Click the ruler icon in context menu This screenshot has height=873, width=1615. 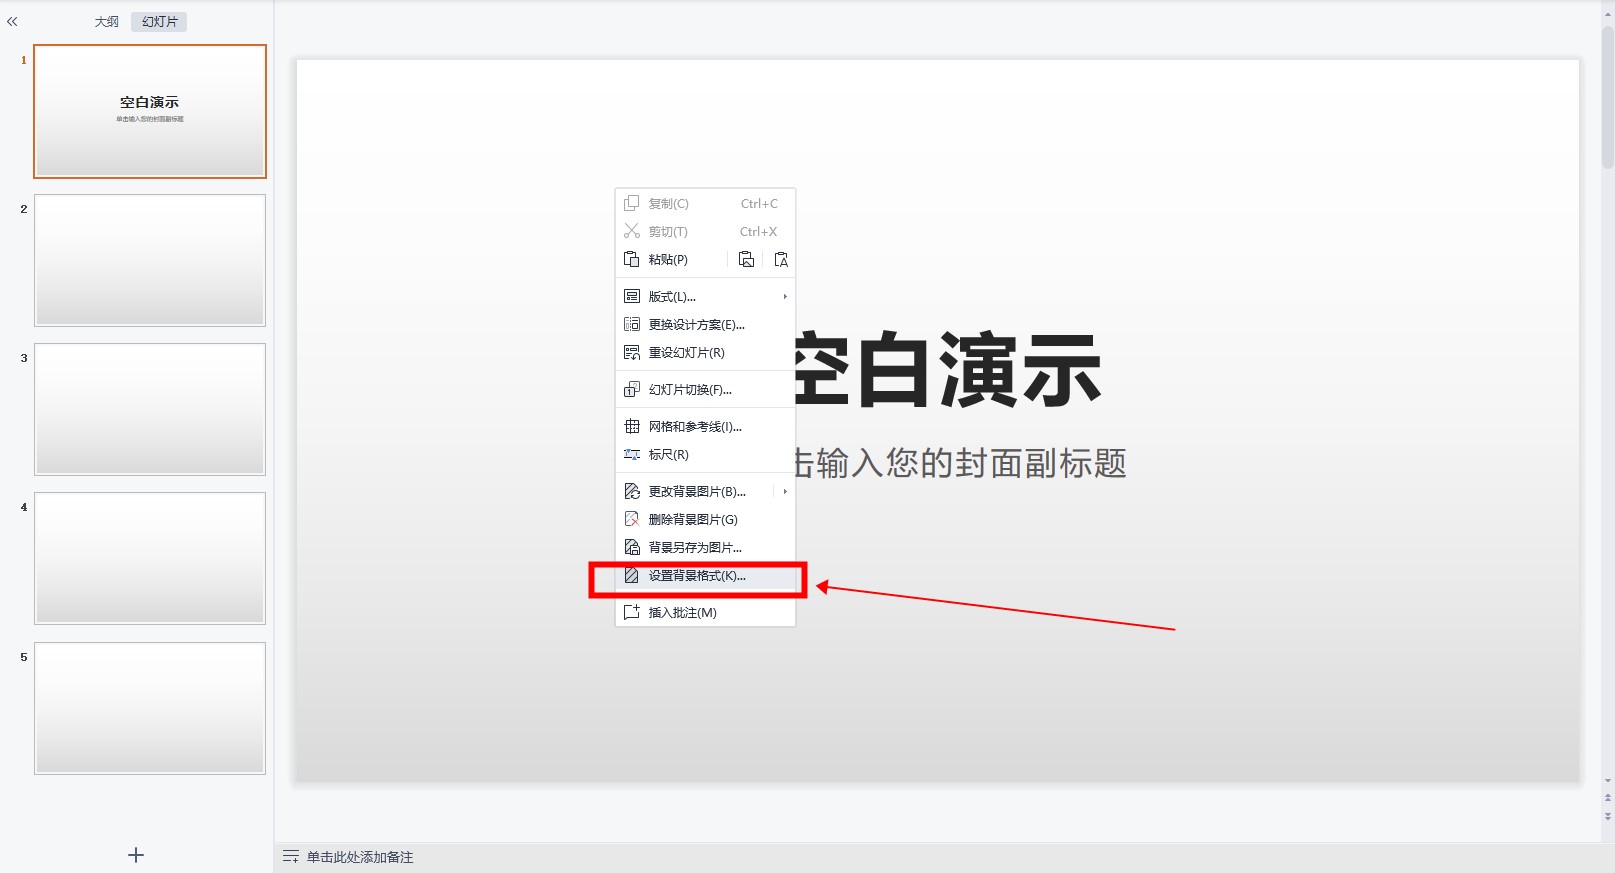(x=632, y=454)
